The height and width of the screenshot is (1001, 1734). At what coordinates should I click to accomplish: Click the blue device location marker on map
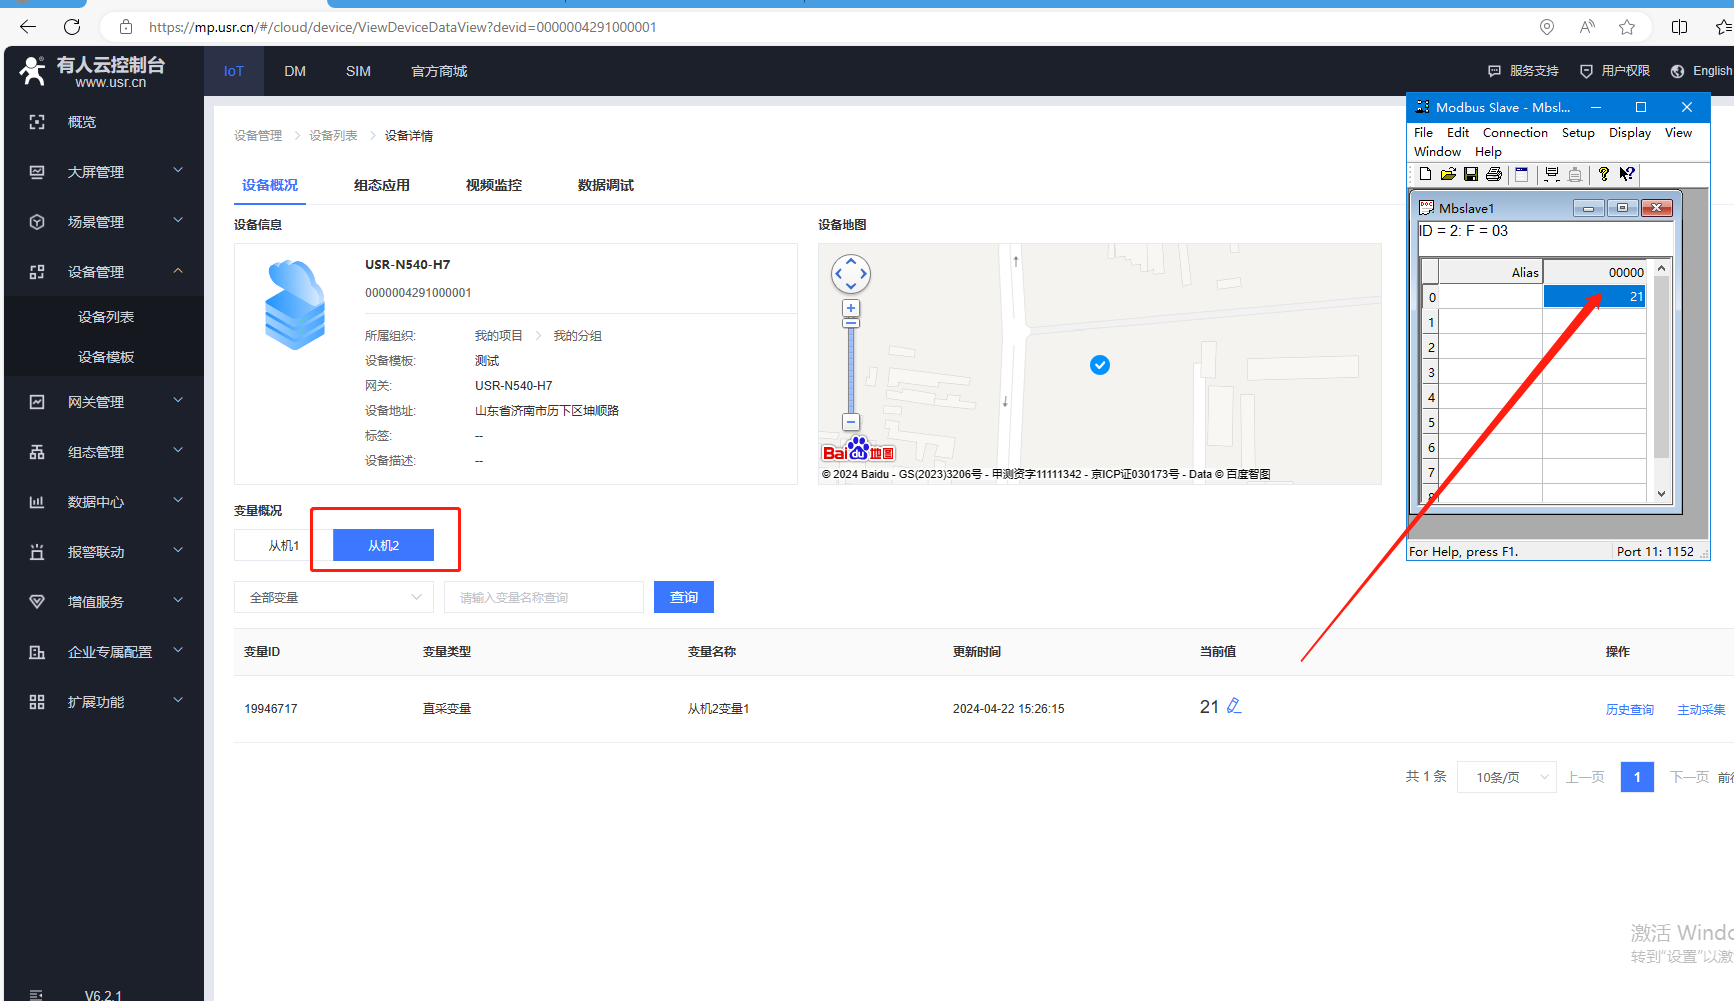1100,365
